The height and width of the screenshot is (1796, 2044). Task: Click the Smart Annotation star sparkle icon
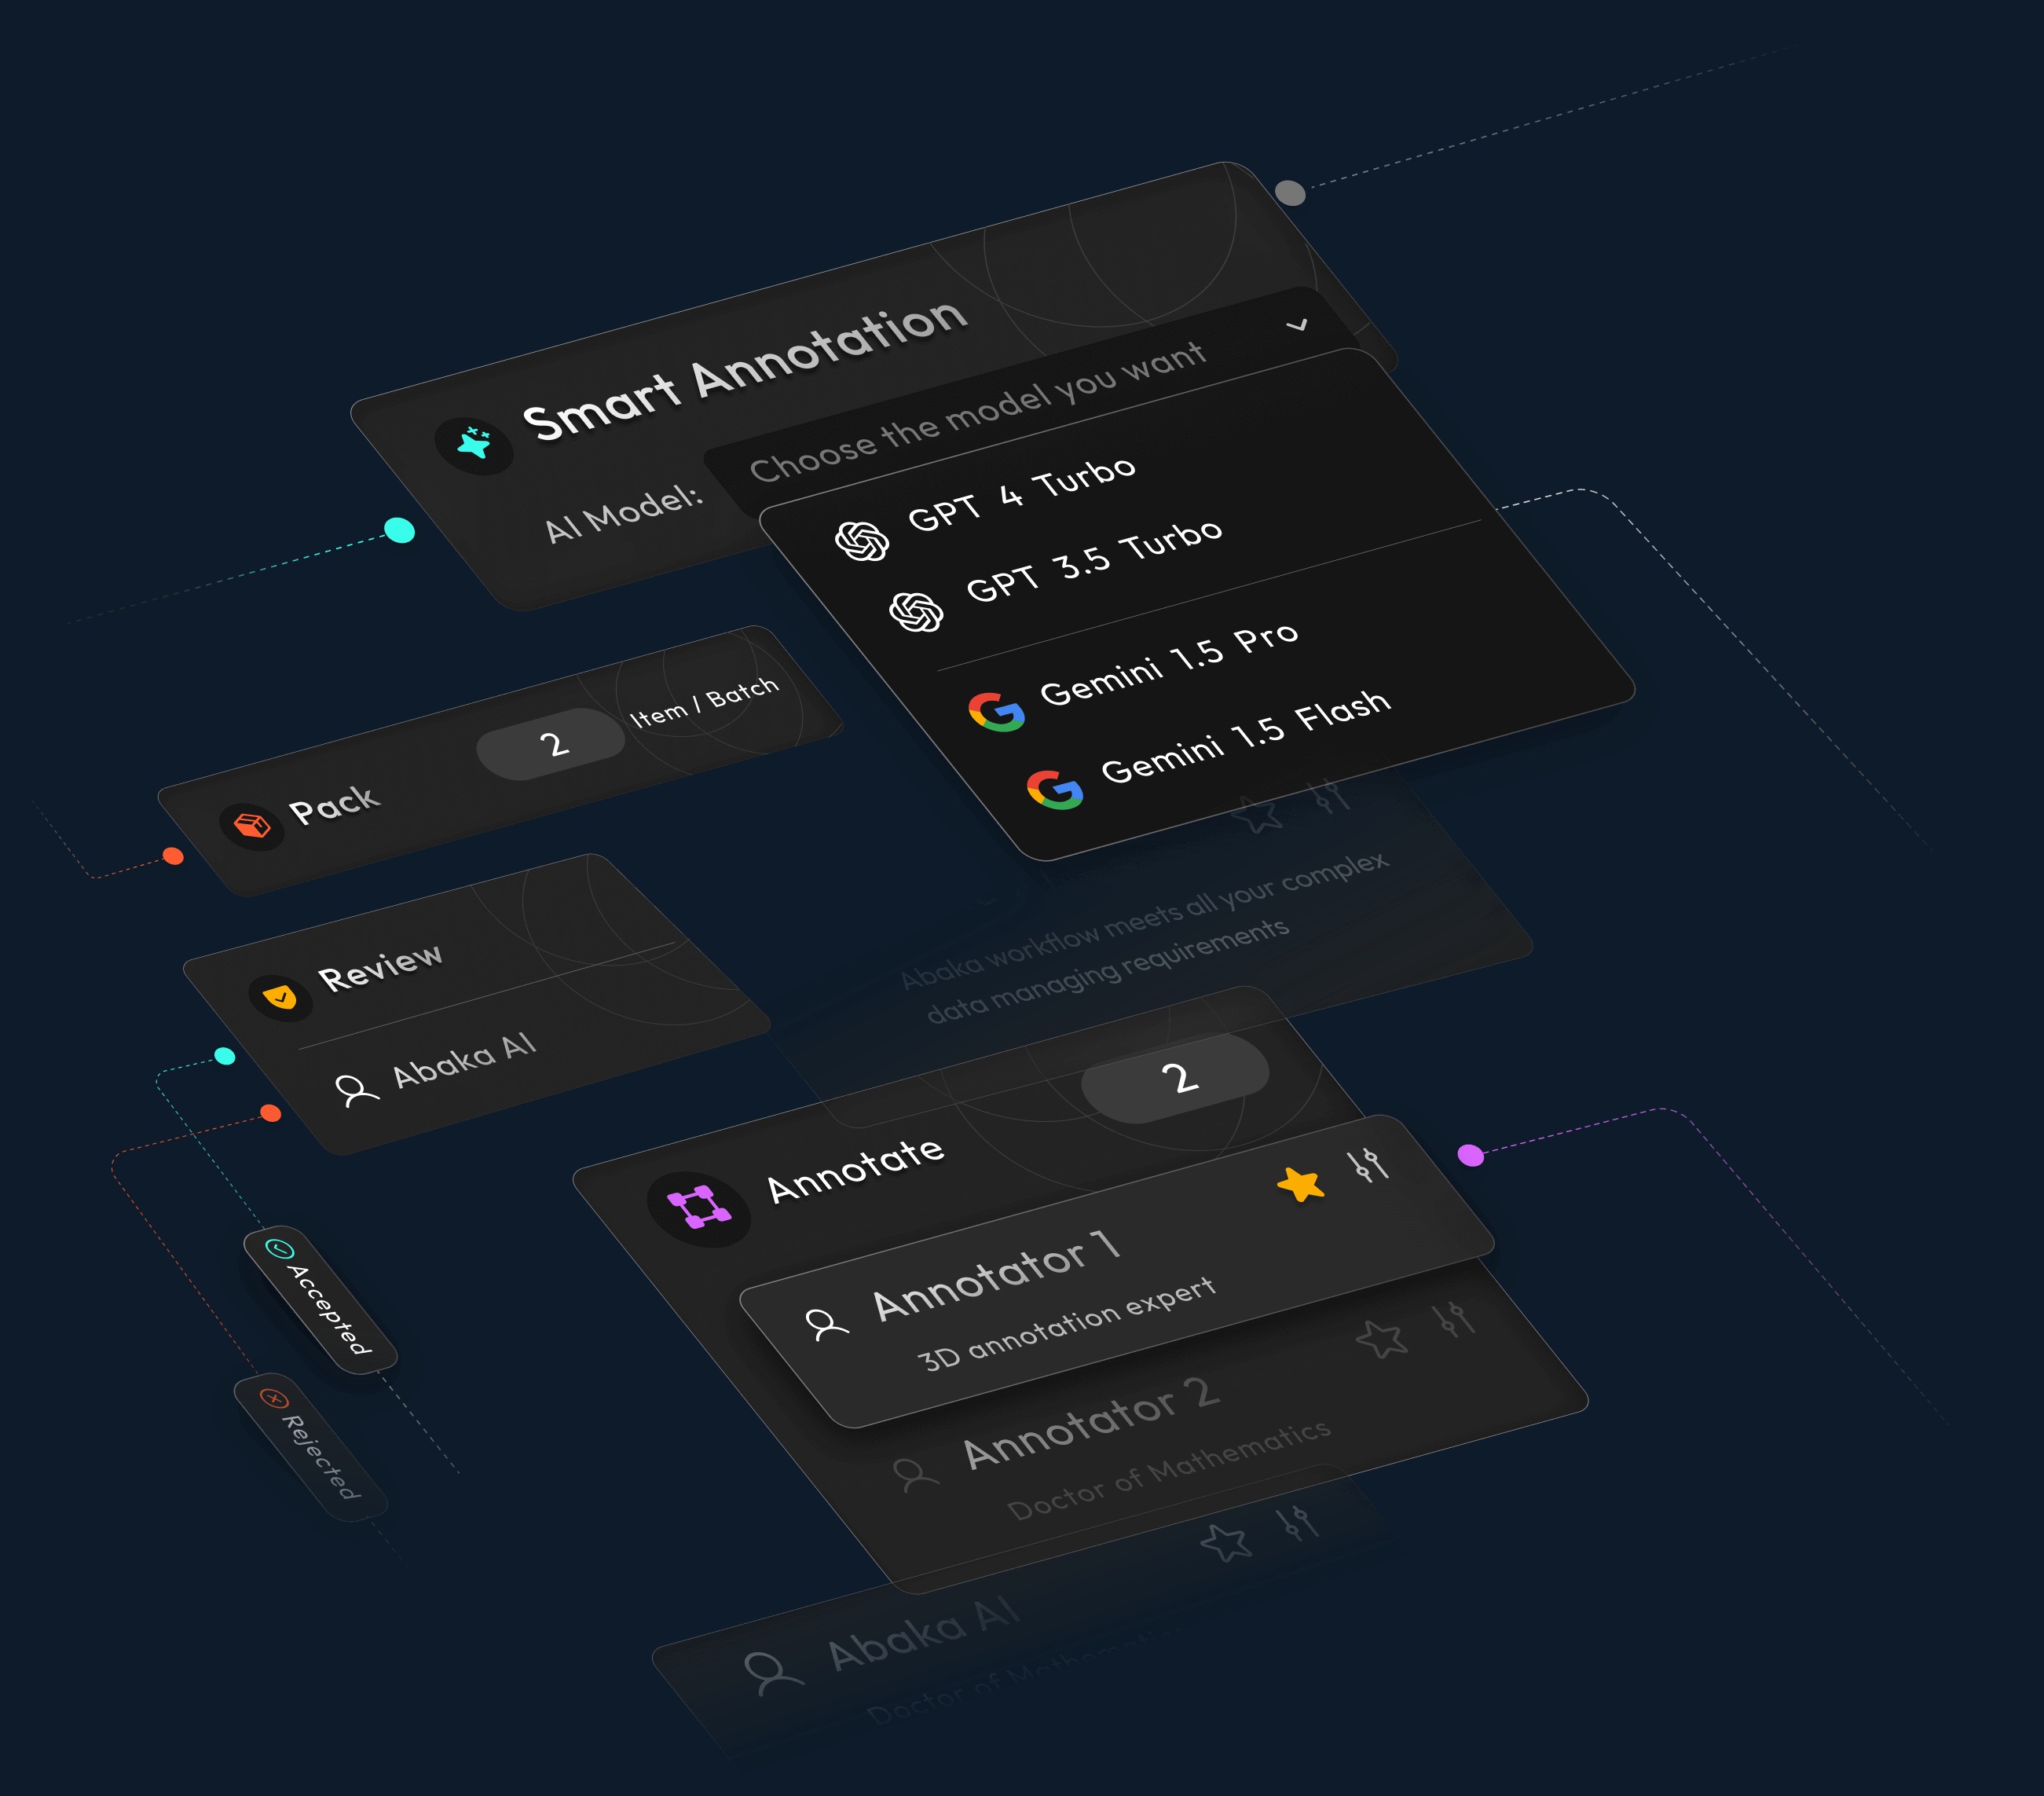[x=474, y=443]
